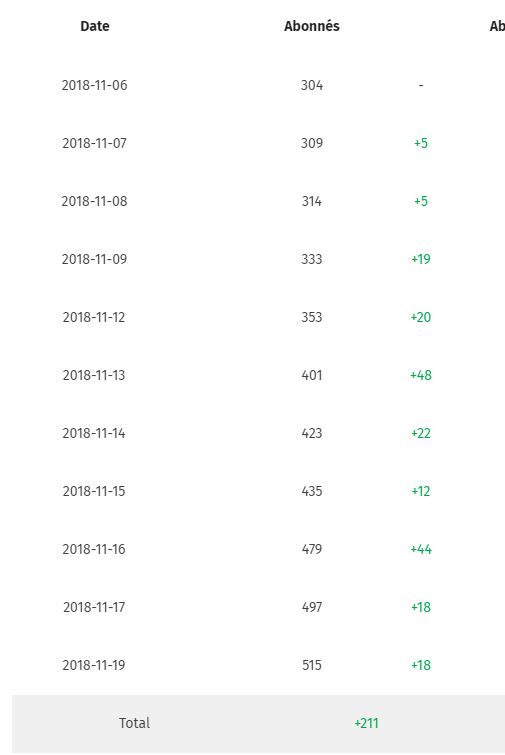The image size is (505, 755).
Task: Select the 2018-11-19 date cell
Action: [94, 665]
